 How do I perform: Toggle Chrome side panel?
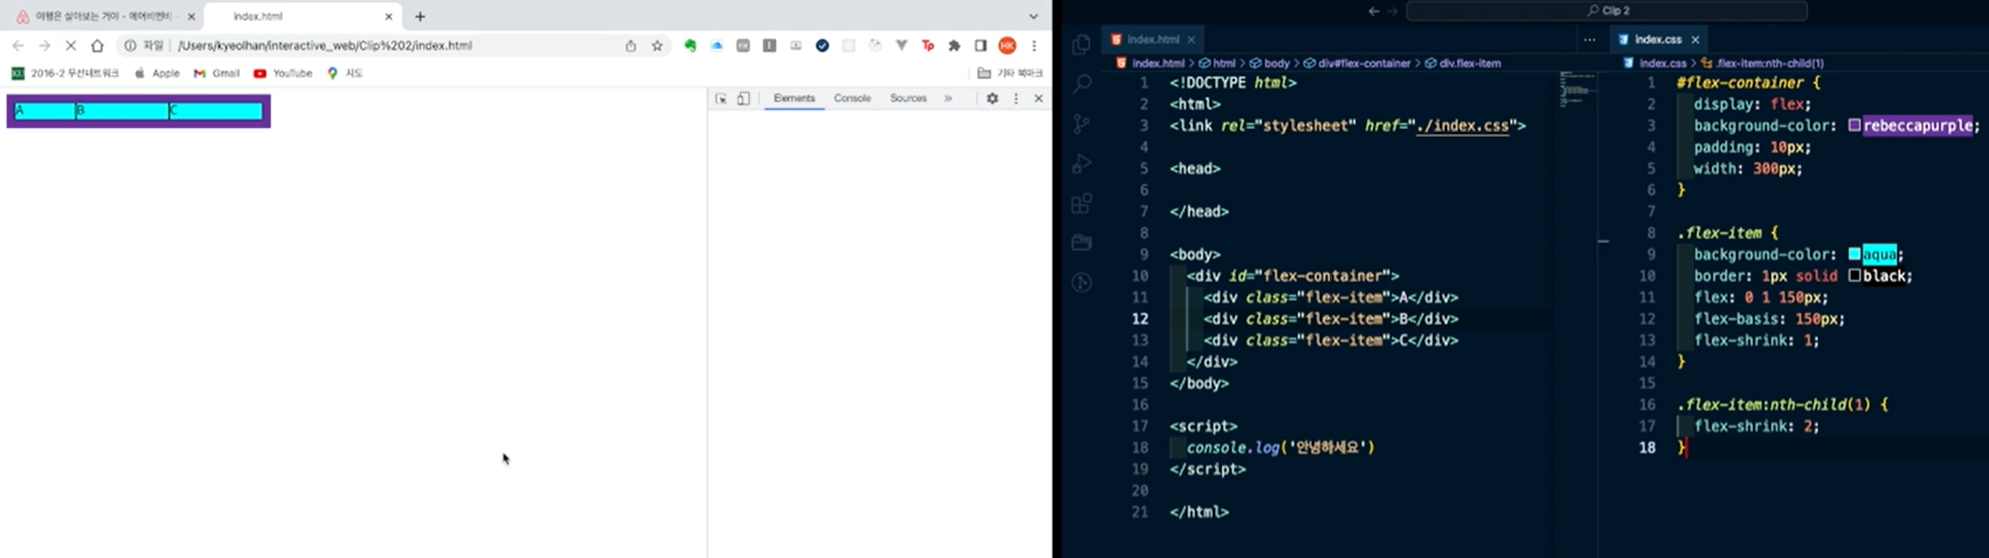coord(980,45)
